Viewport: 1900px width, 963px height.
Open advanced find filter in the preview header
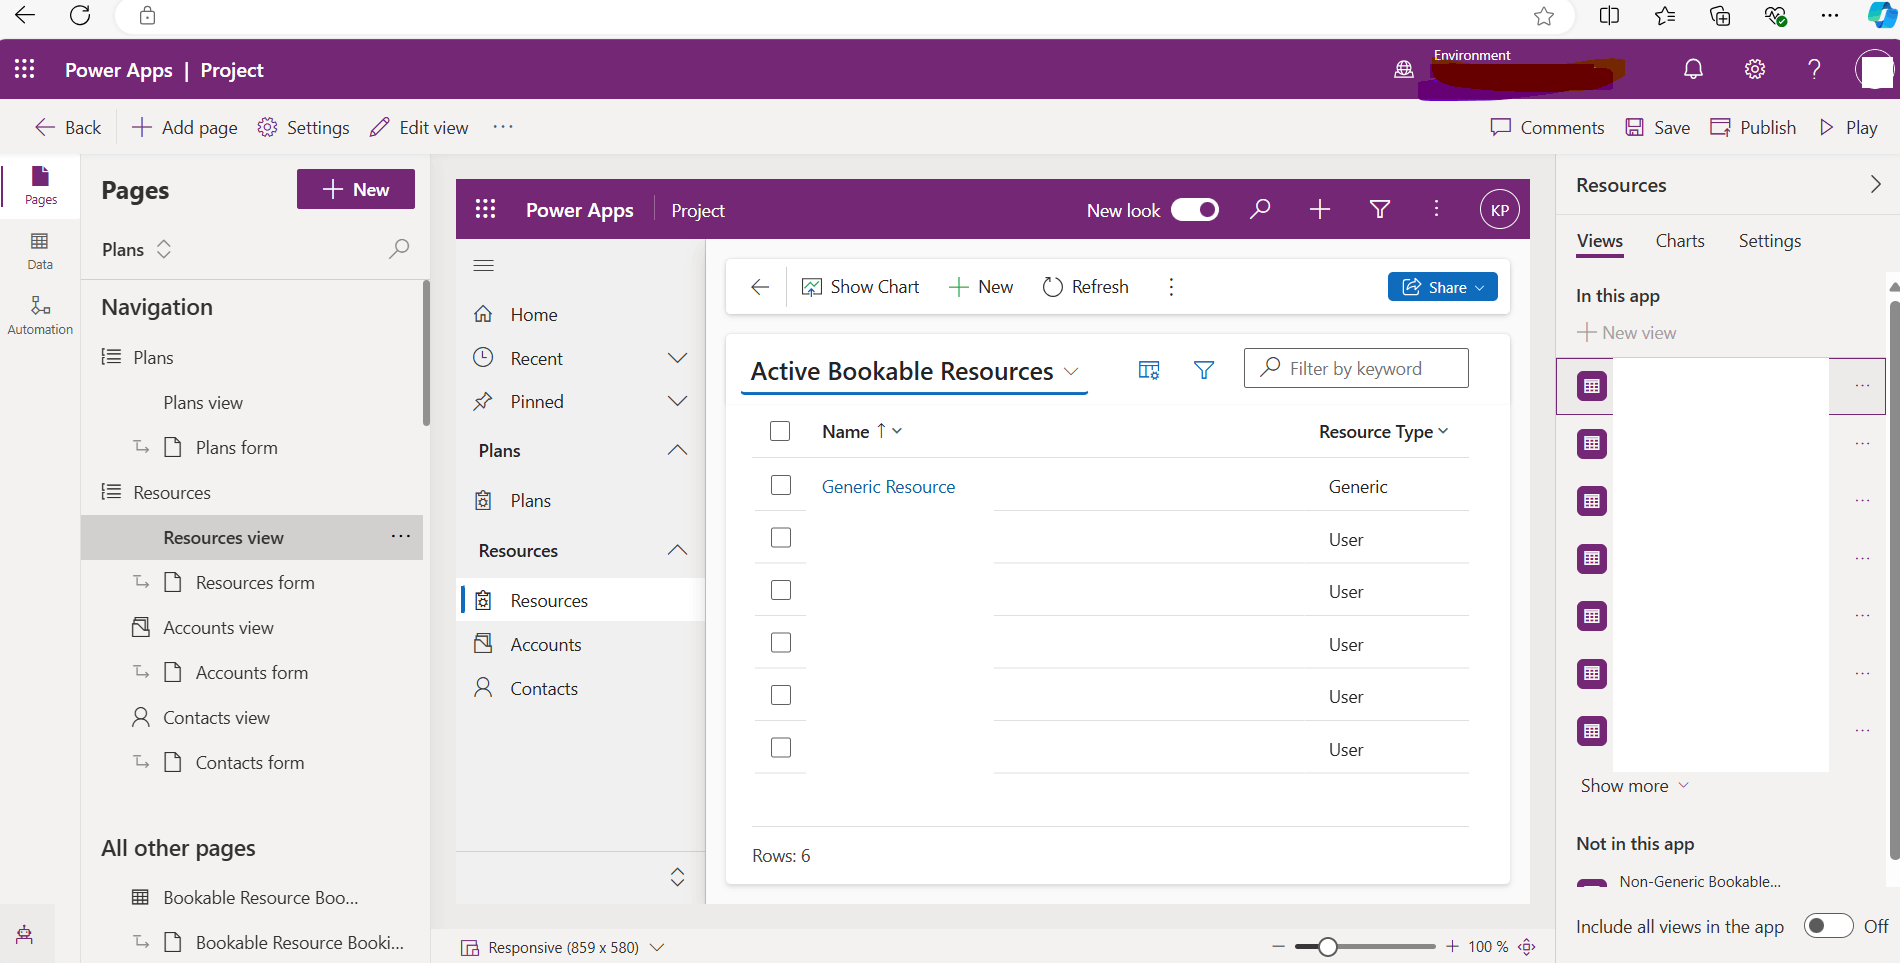coord(1380,209)
